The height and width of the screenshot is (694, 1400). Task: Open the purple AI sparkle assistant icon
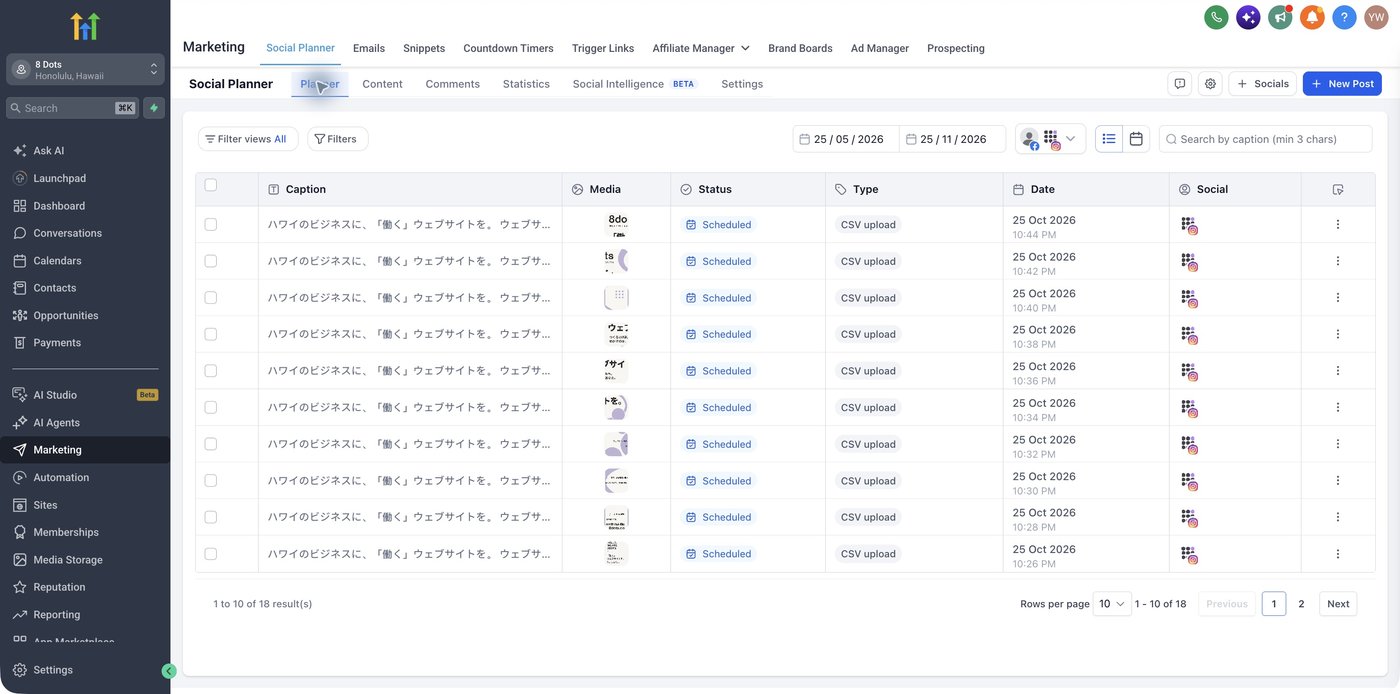1248,17
